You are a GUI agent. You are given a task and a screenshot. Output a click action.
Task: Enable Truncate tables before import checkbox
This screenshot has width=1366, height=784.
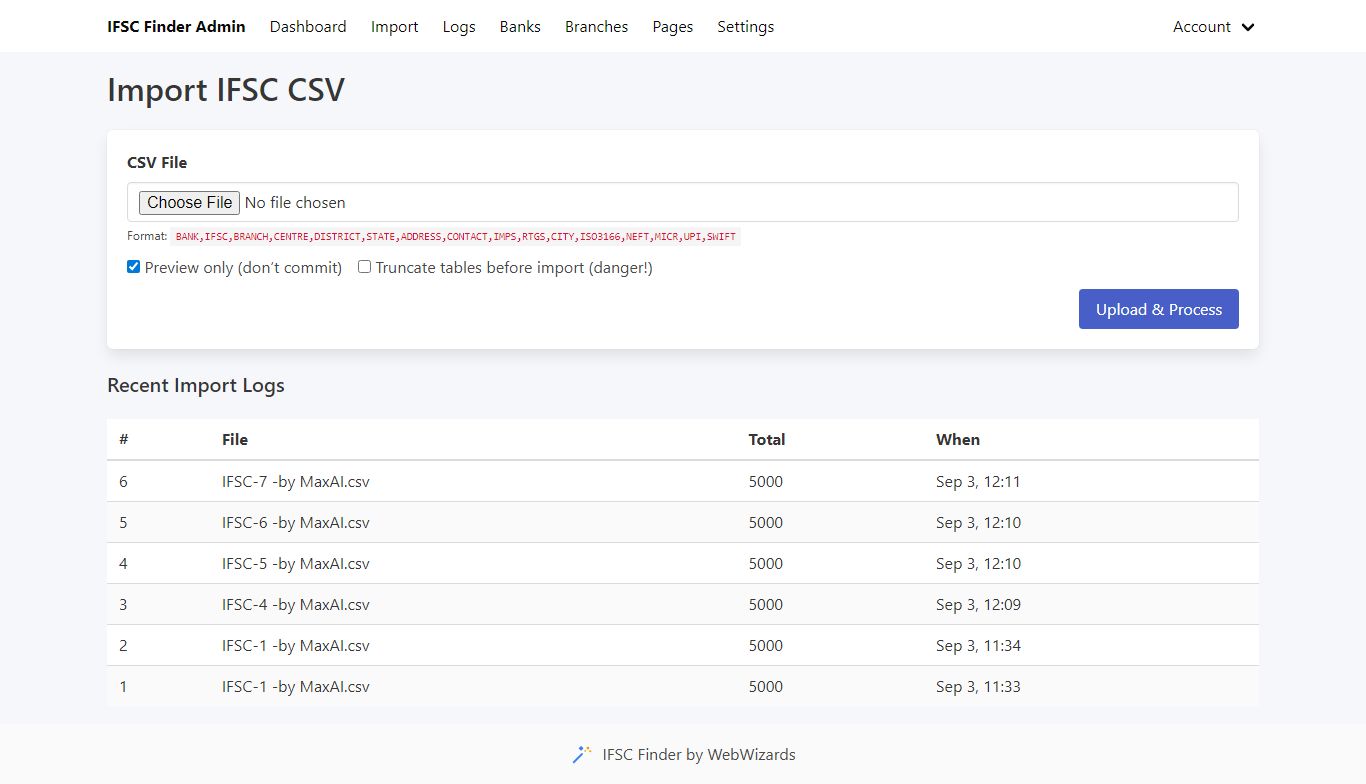point(365,267)
